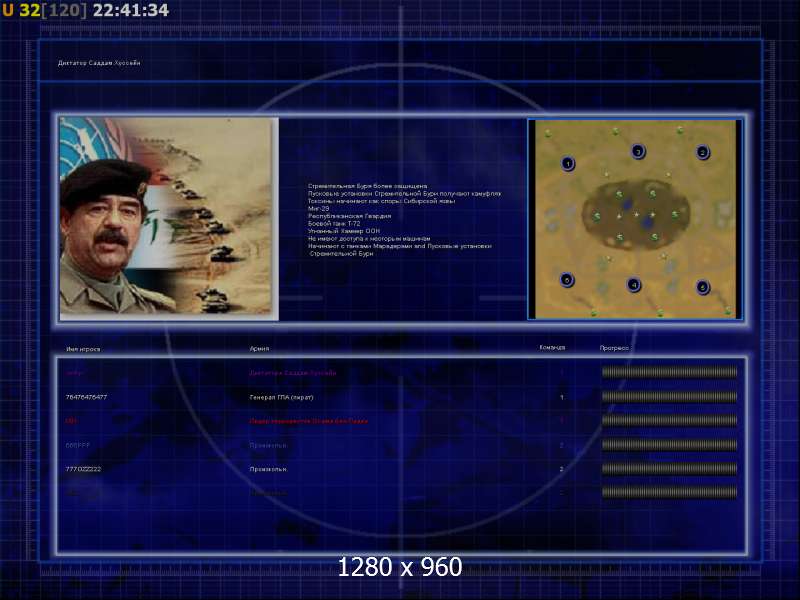This screenshot has height=600, width=800.
Task: Click the 'Имя игрока' column header
Action: 83,349
